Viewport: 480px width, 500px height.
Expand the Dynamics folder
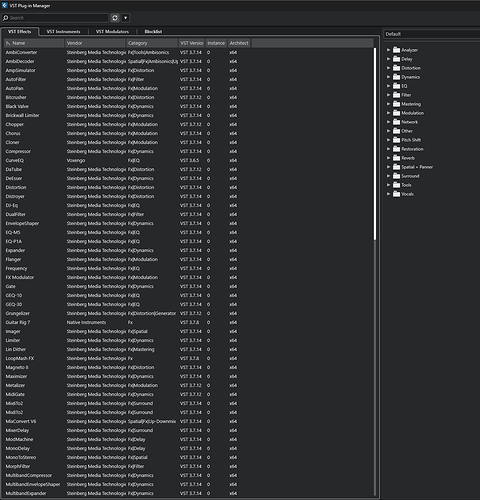[x=388, y=77]
